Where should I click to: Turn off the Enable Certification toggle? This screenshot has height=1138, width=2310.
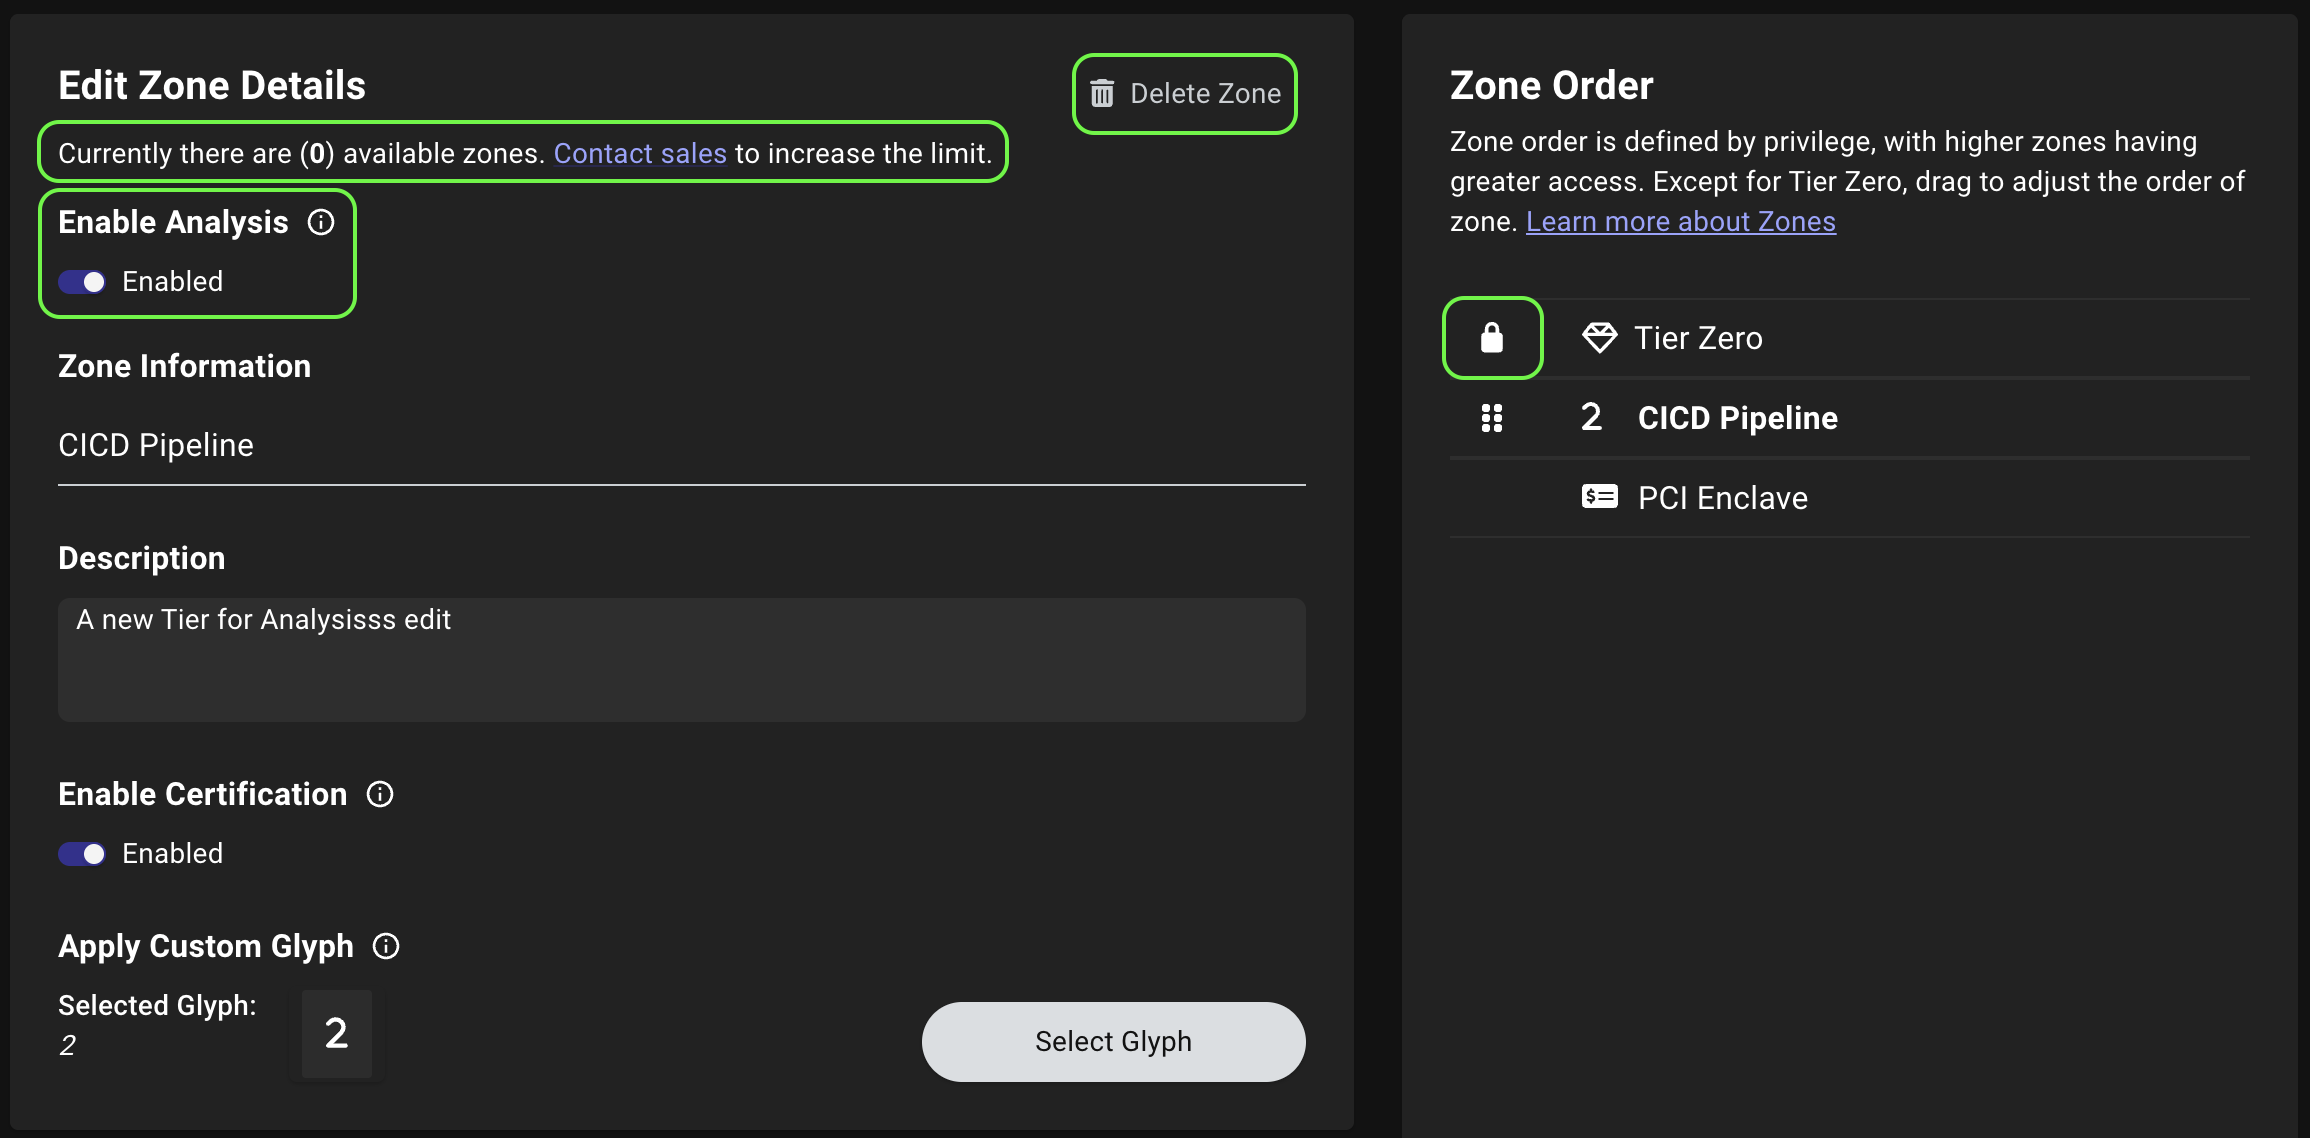tap(81, 854)
